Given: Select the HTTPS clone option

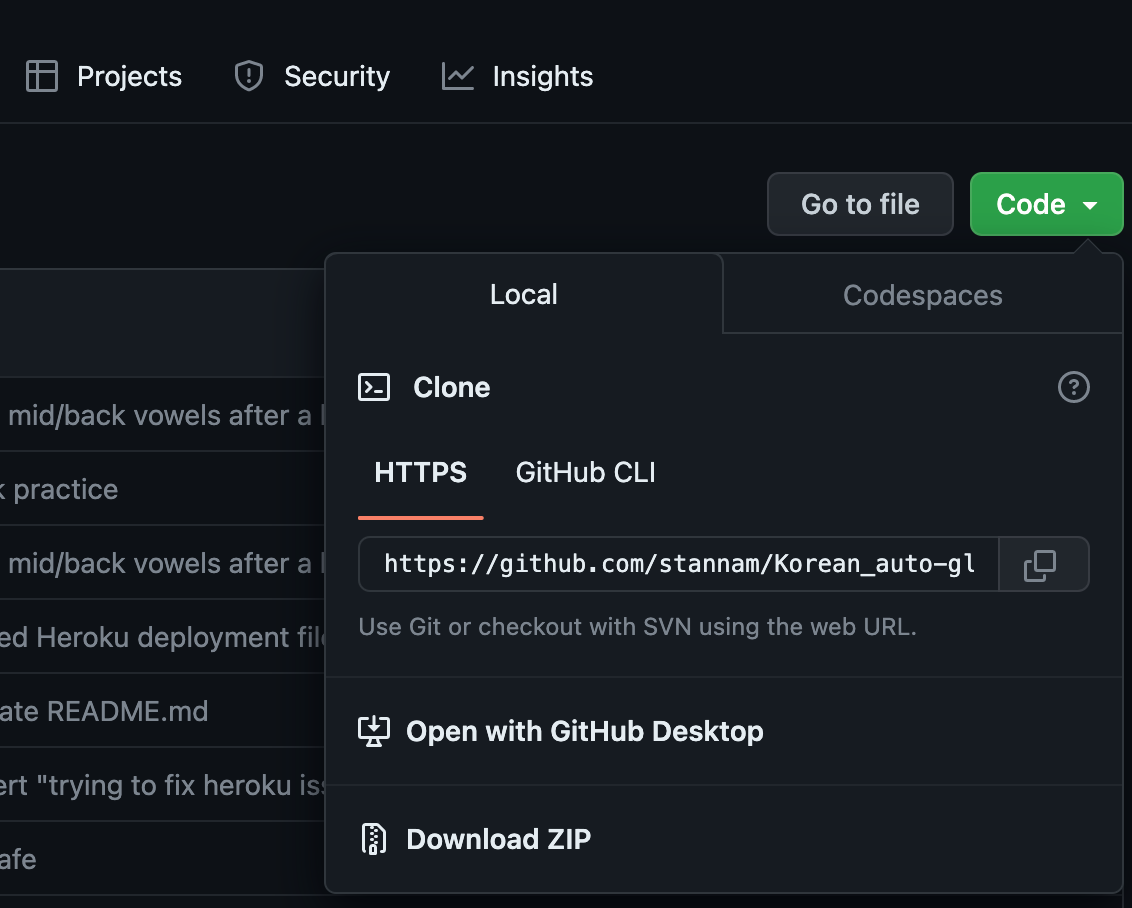Looking at the screenshot, I should click(420, 473).
